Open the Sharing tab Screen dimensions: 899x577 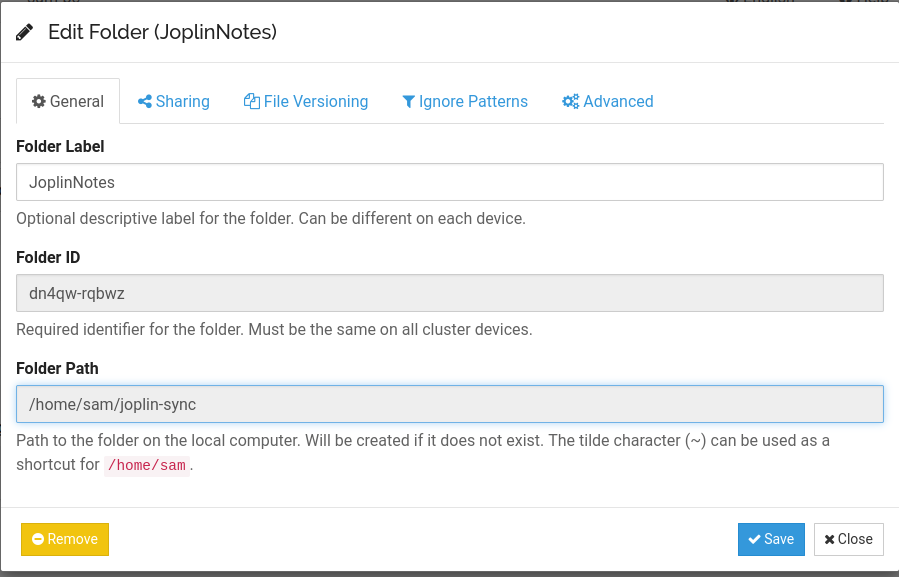point(174,102)
